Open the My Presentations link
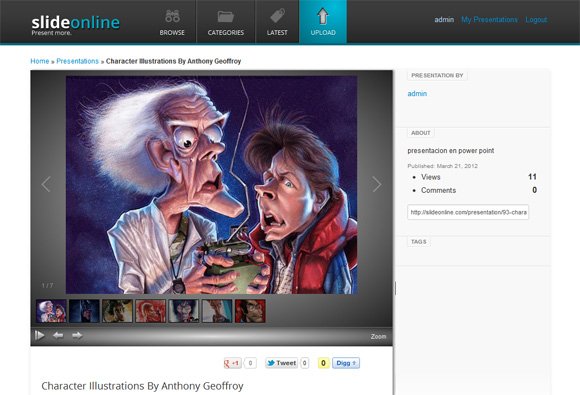 pyautogui.click(x=489, y=20)
